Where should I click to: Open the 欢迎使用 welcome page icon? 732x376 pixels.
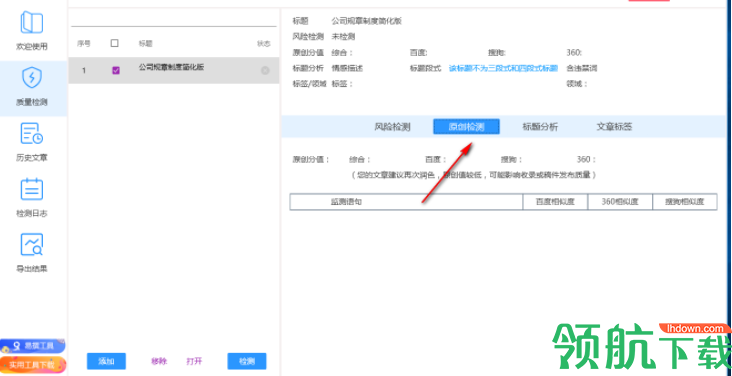tap(32, 23)
